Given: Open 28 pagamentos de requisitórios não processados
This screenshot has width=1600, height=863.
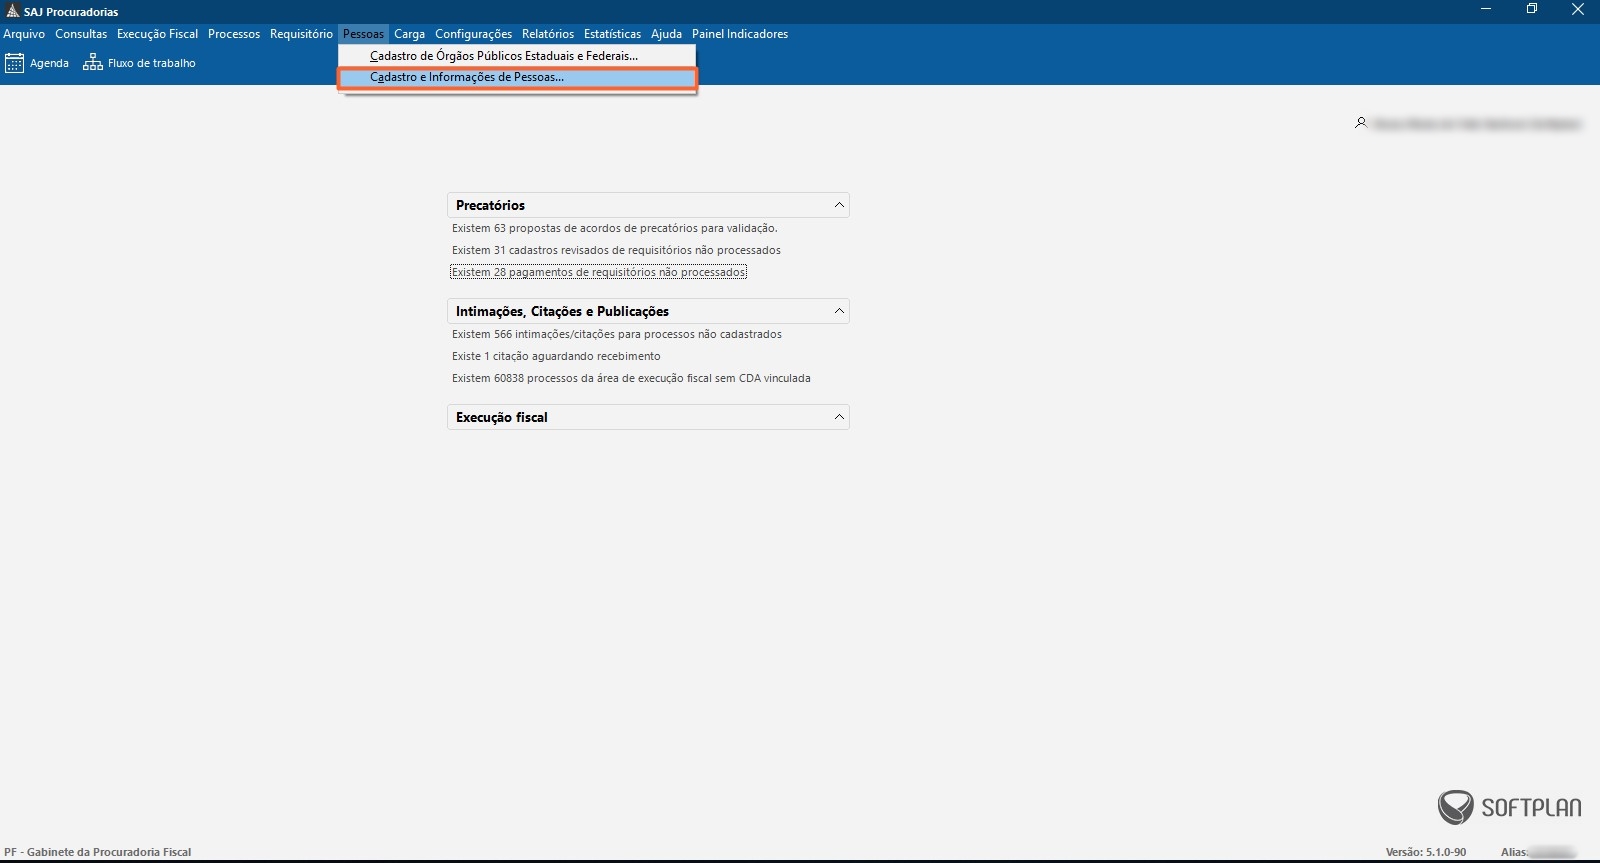Looking at the screenshot, I should (598, 272).
